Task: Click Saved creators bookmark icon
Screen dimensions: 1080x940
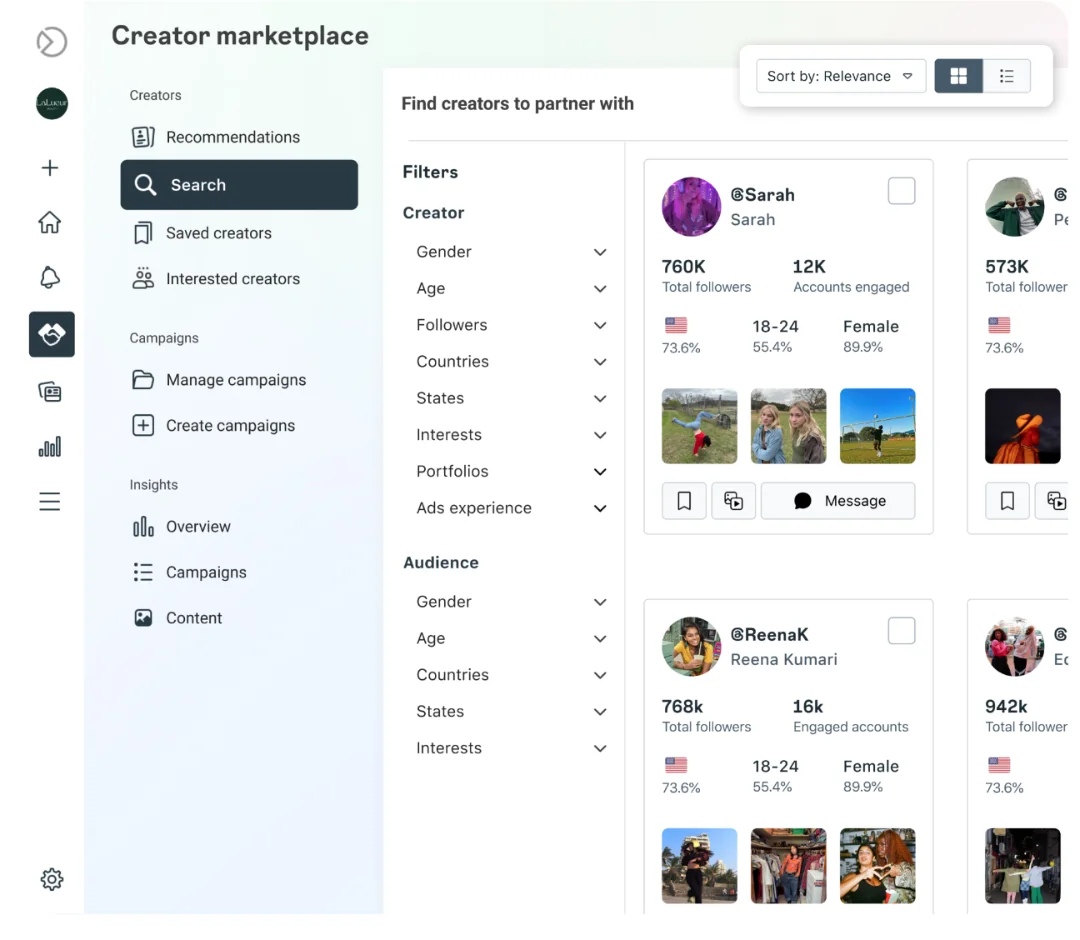Action: click(x=143, y=233)
